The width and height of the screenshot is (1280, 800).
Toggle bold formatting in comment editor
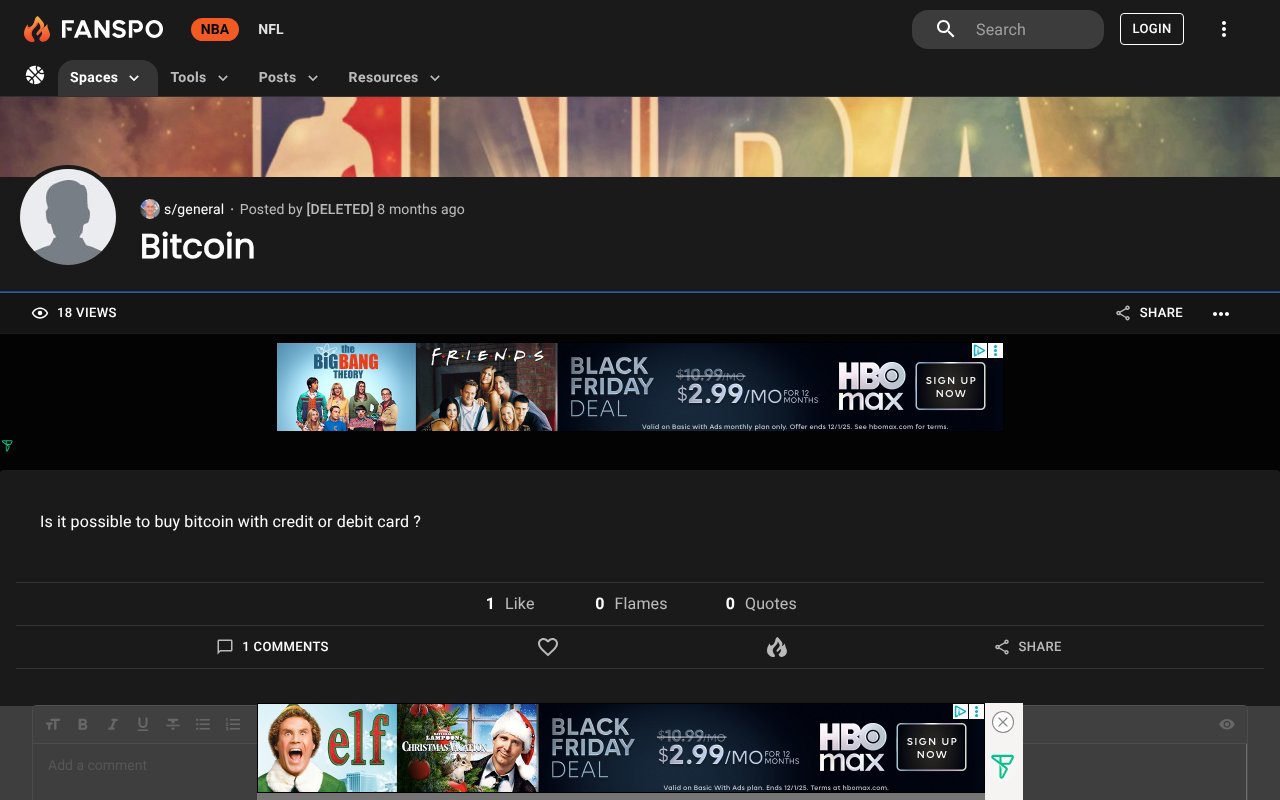coord(83,724)
